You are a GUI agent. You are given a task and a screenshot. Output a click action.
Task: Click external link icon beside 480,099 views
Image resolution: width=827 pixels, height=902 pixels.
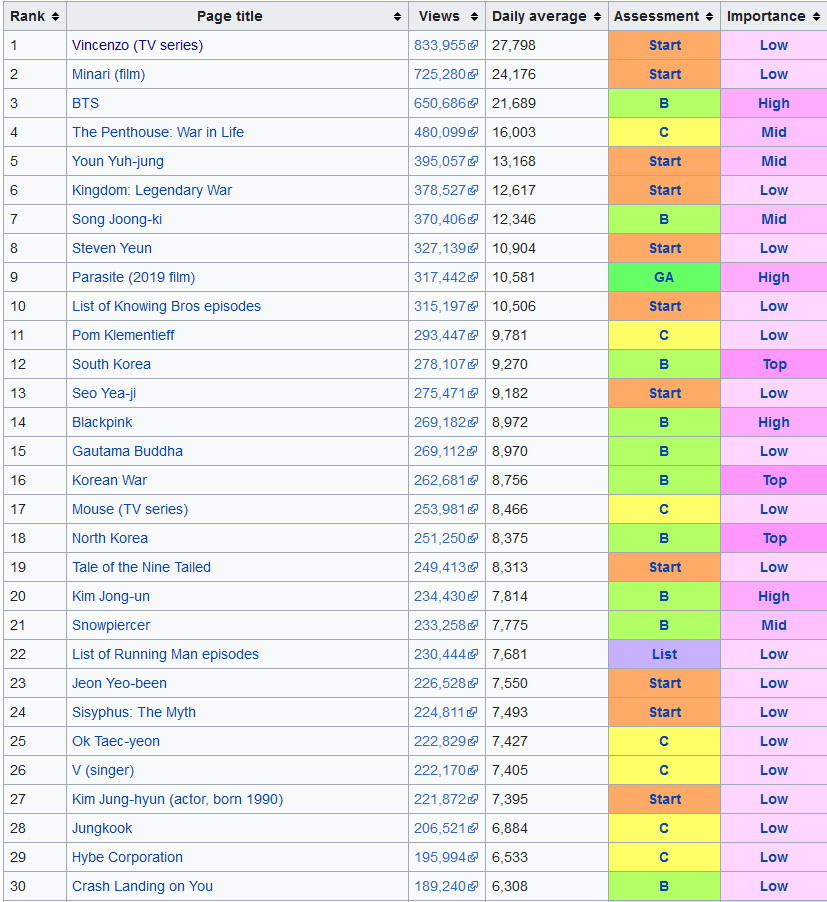click(x=473, y=132)
